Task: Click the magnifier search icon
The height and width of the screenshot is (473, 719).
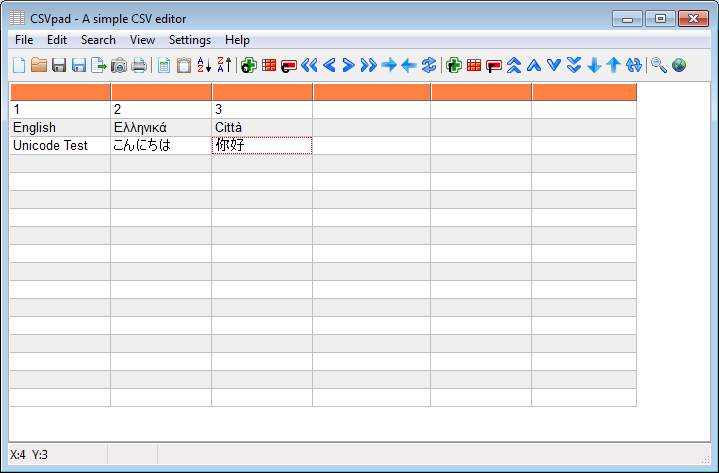Action: 658,65
